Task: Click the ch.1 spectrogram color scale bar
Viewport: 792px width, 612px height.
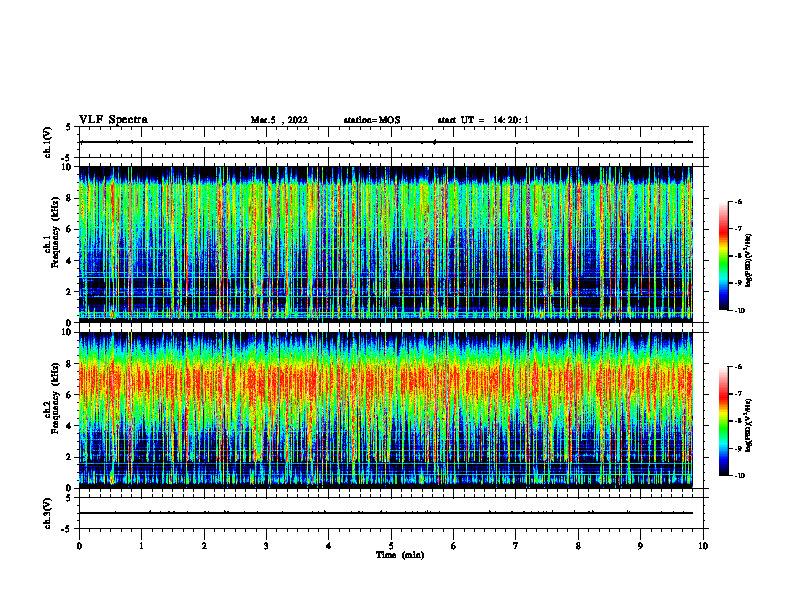Action: 723,256
